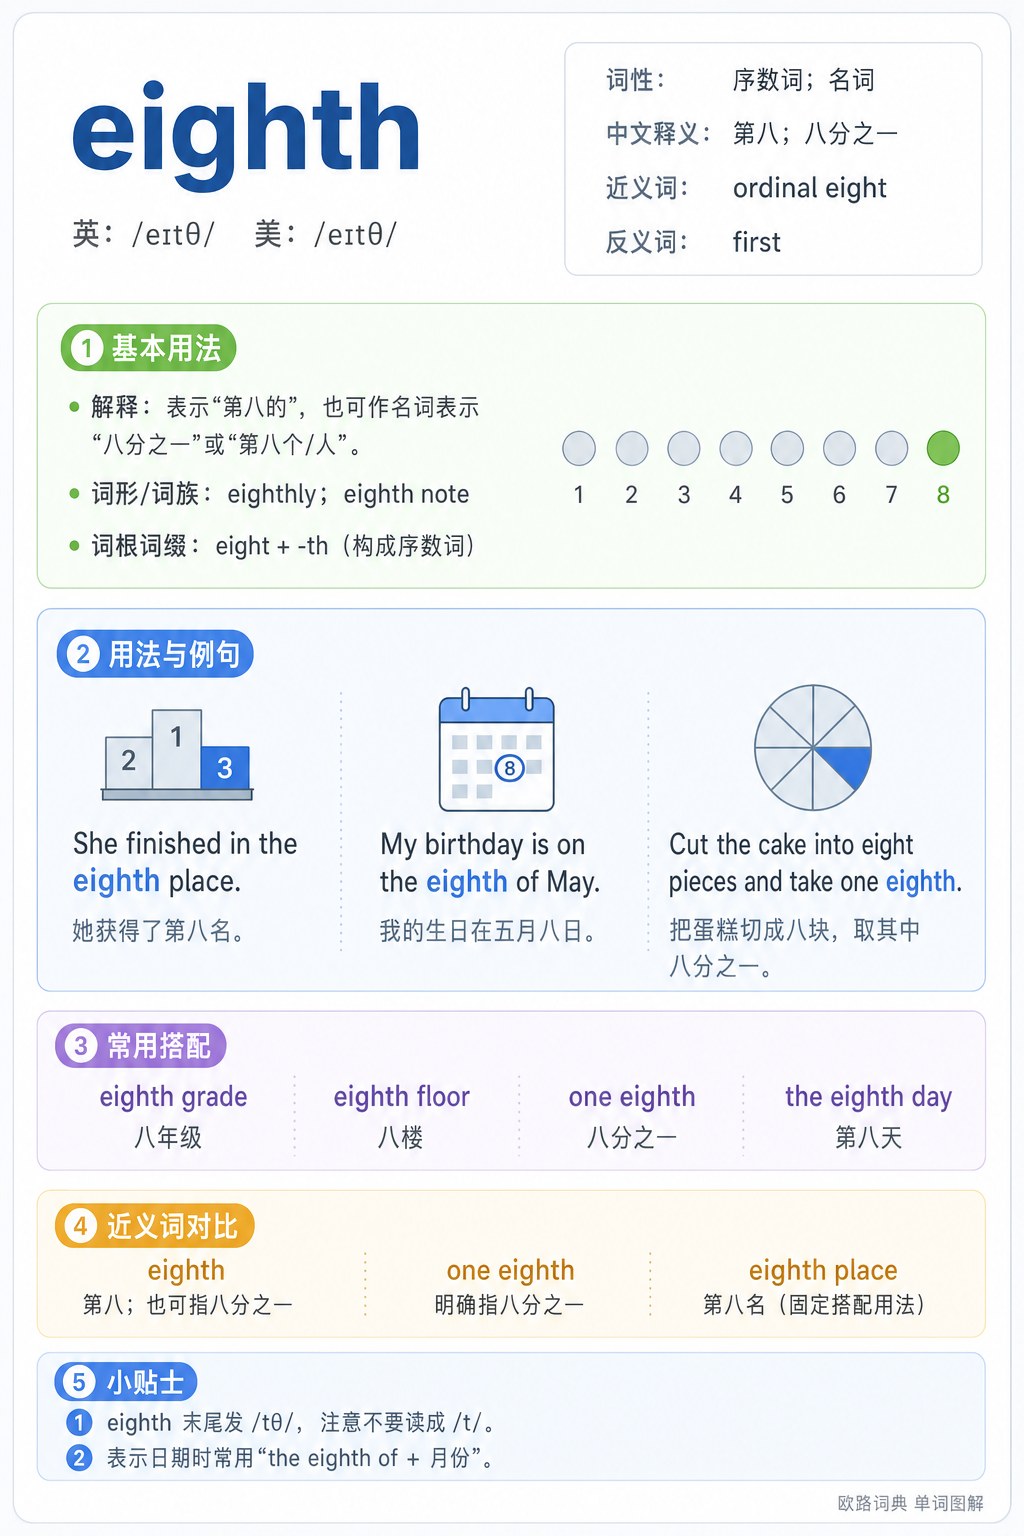Click the calendar icon with circled 8
The image size is (1024, 1536).
[x=497, y=749]
